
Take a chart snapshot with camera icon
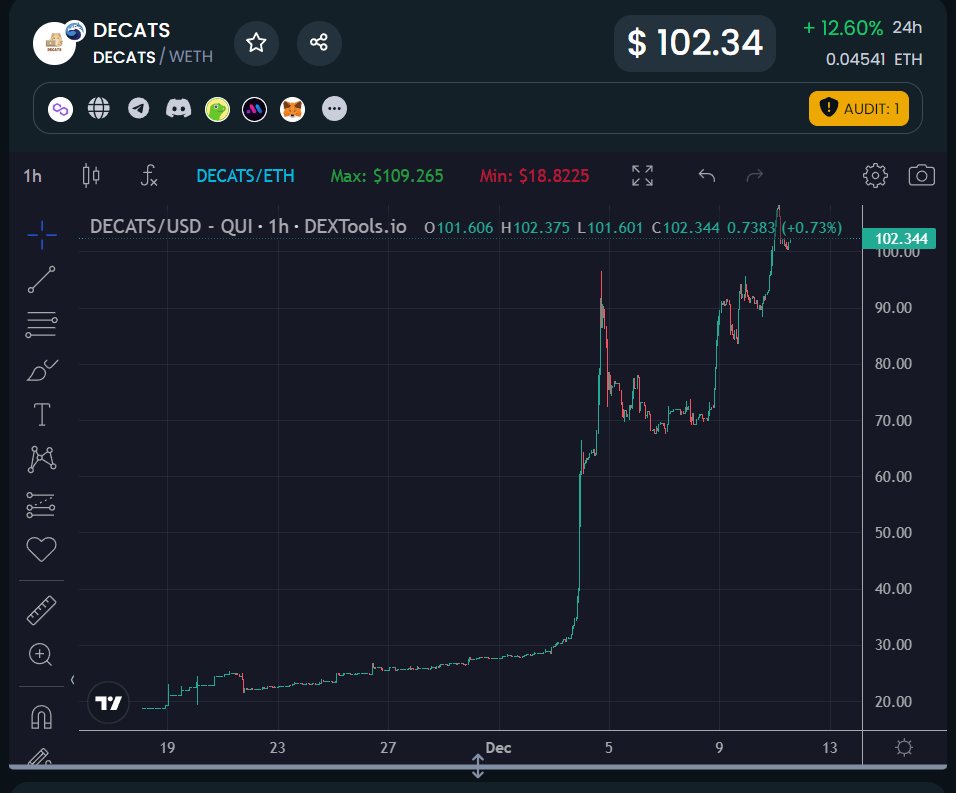tap(921, 176)
